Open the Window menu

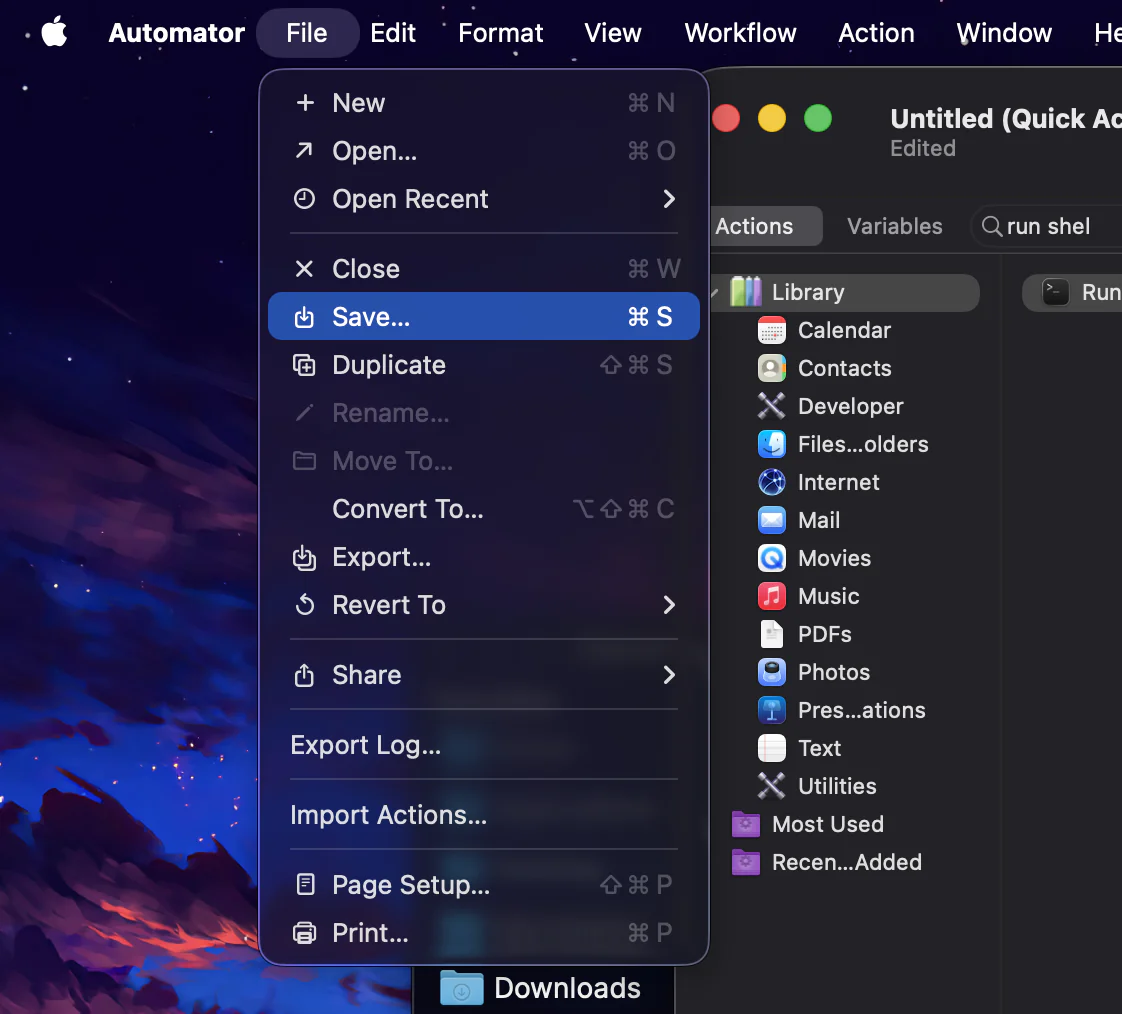pyautogui.click(x=1004, y=33)
